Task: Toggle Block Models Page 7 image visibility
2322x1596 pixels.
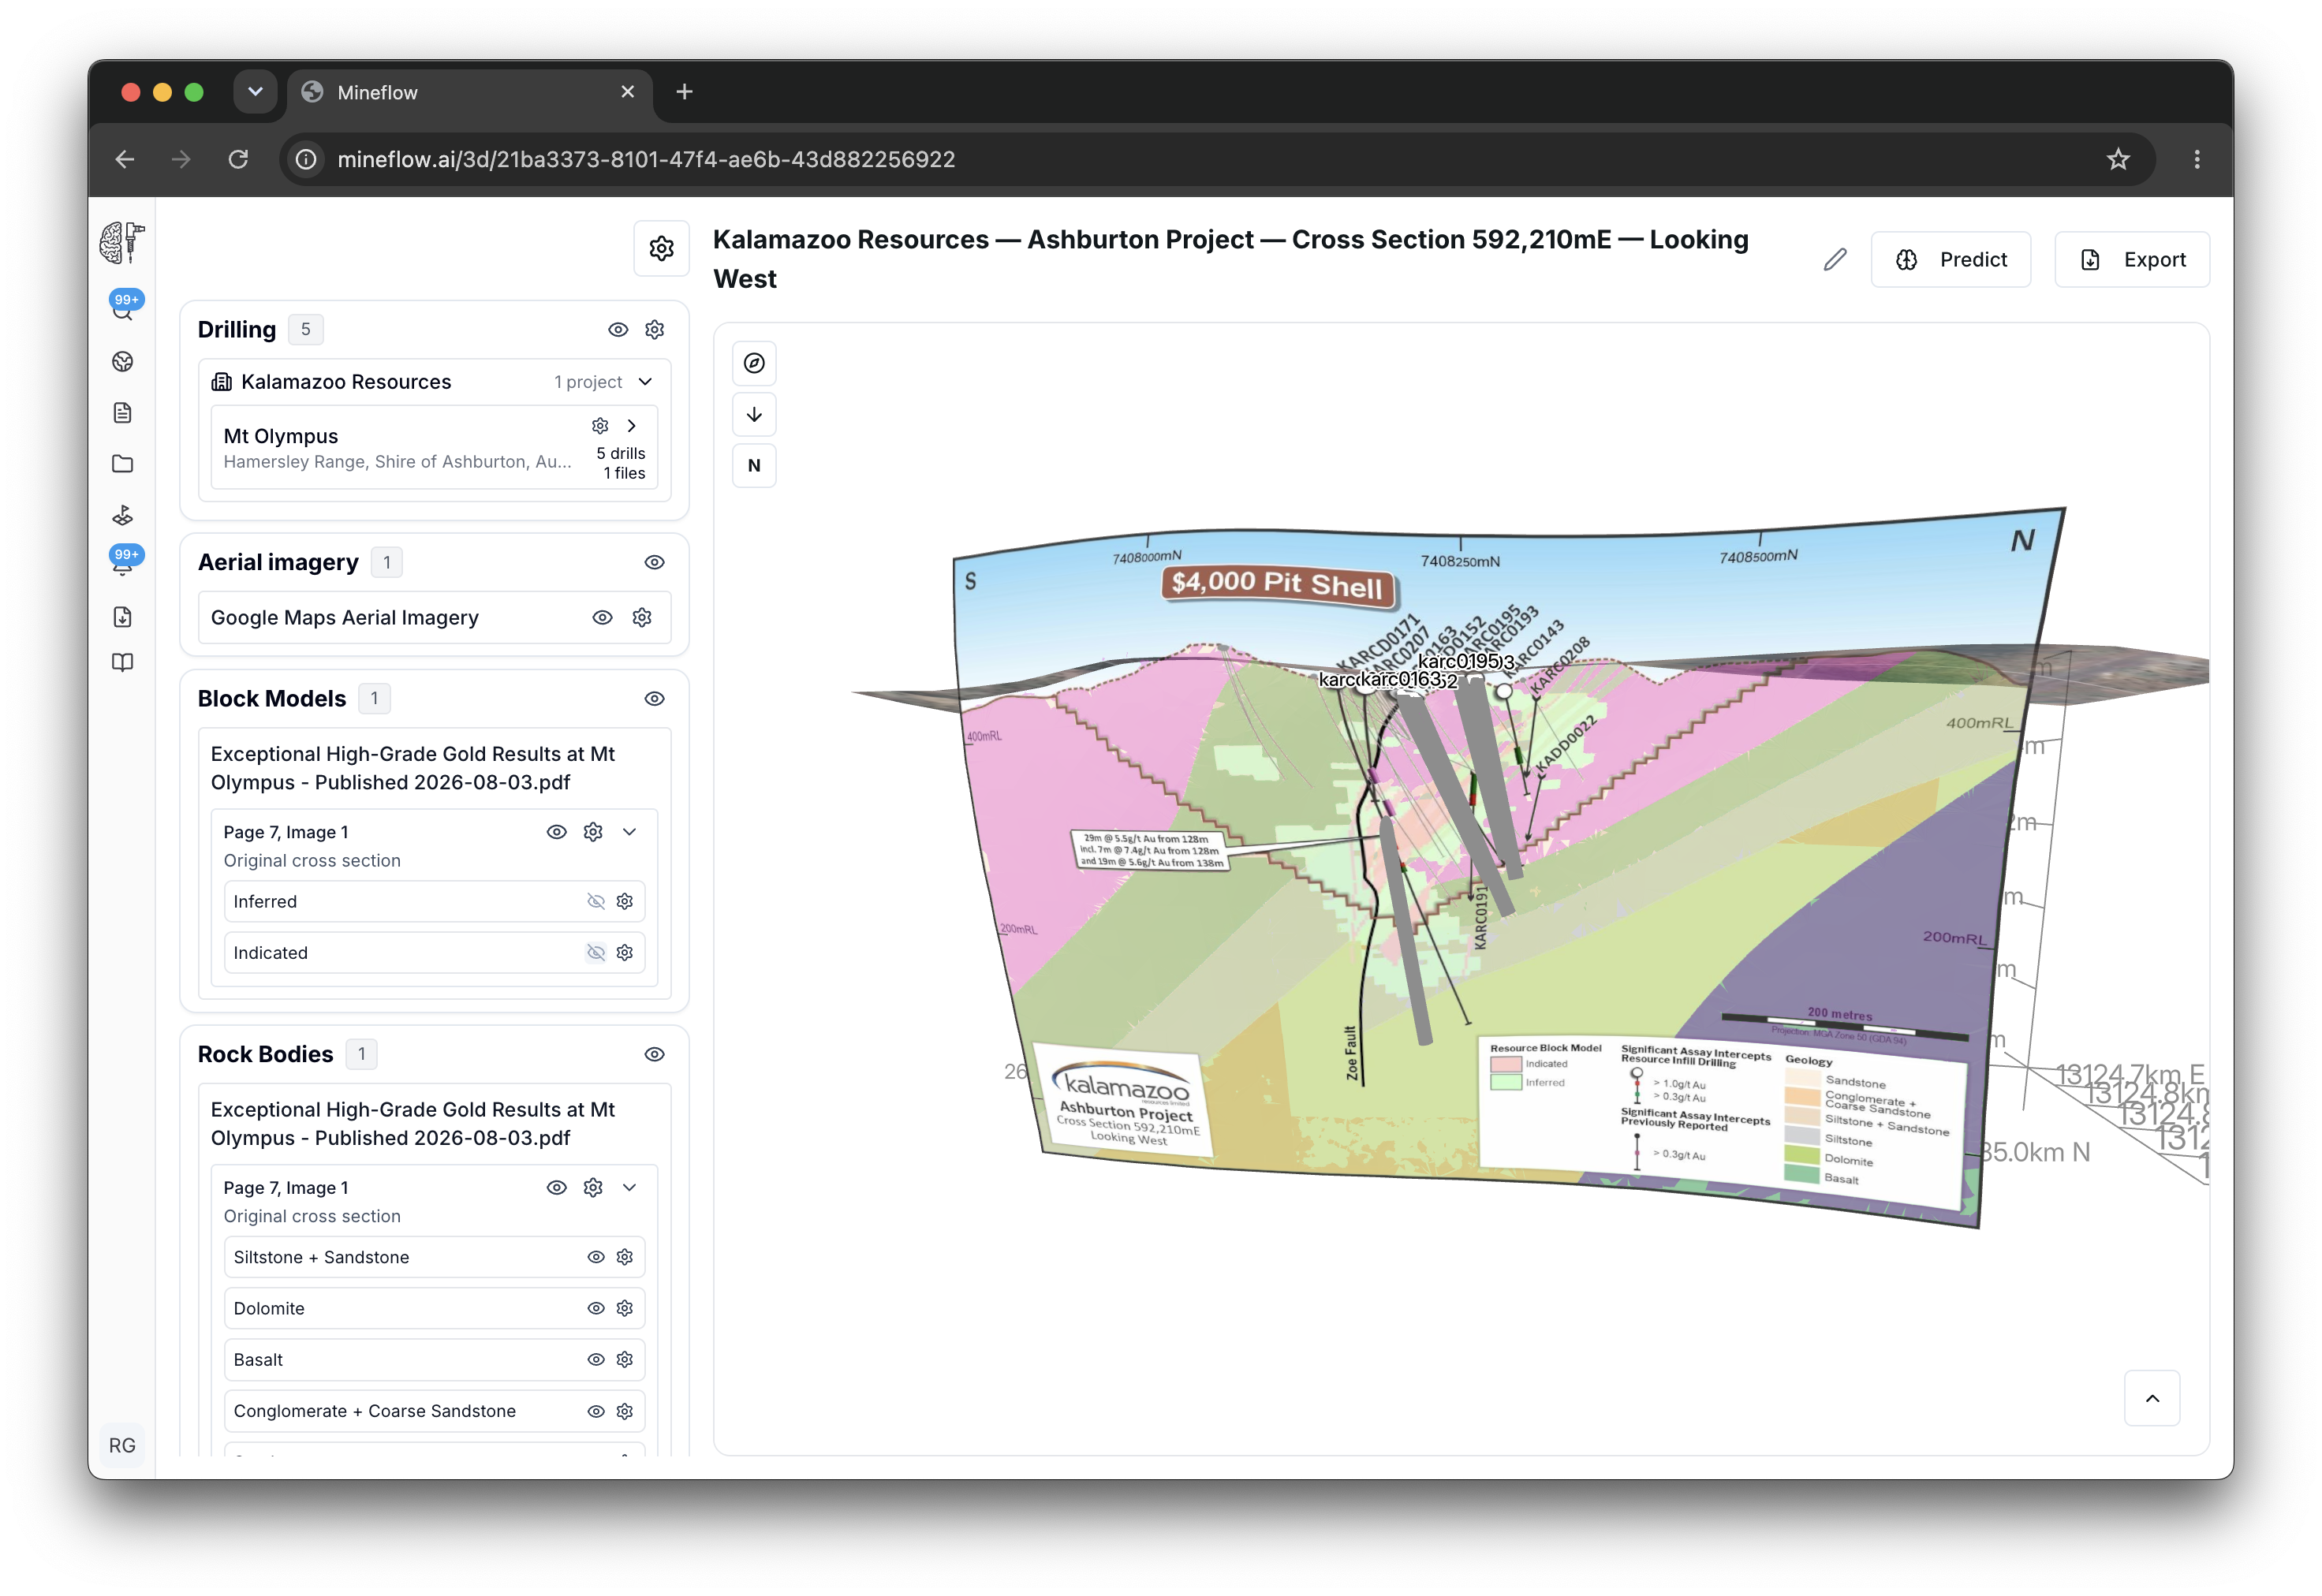Action: pos(557,832)
